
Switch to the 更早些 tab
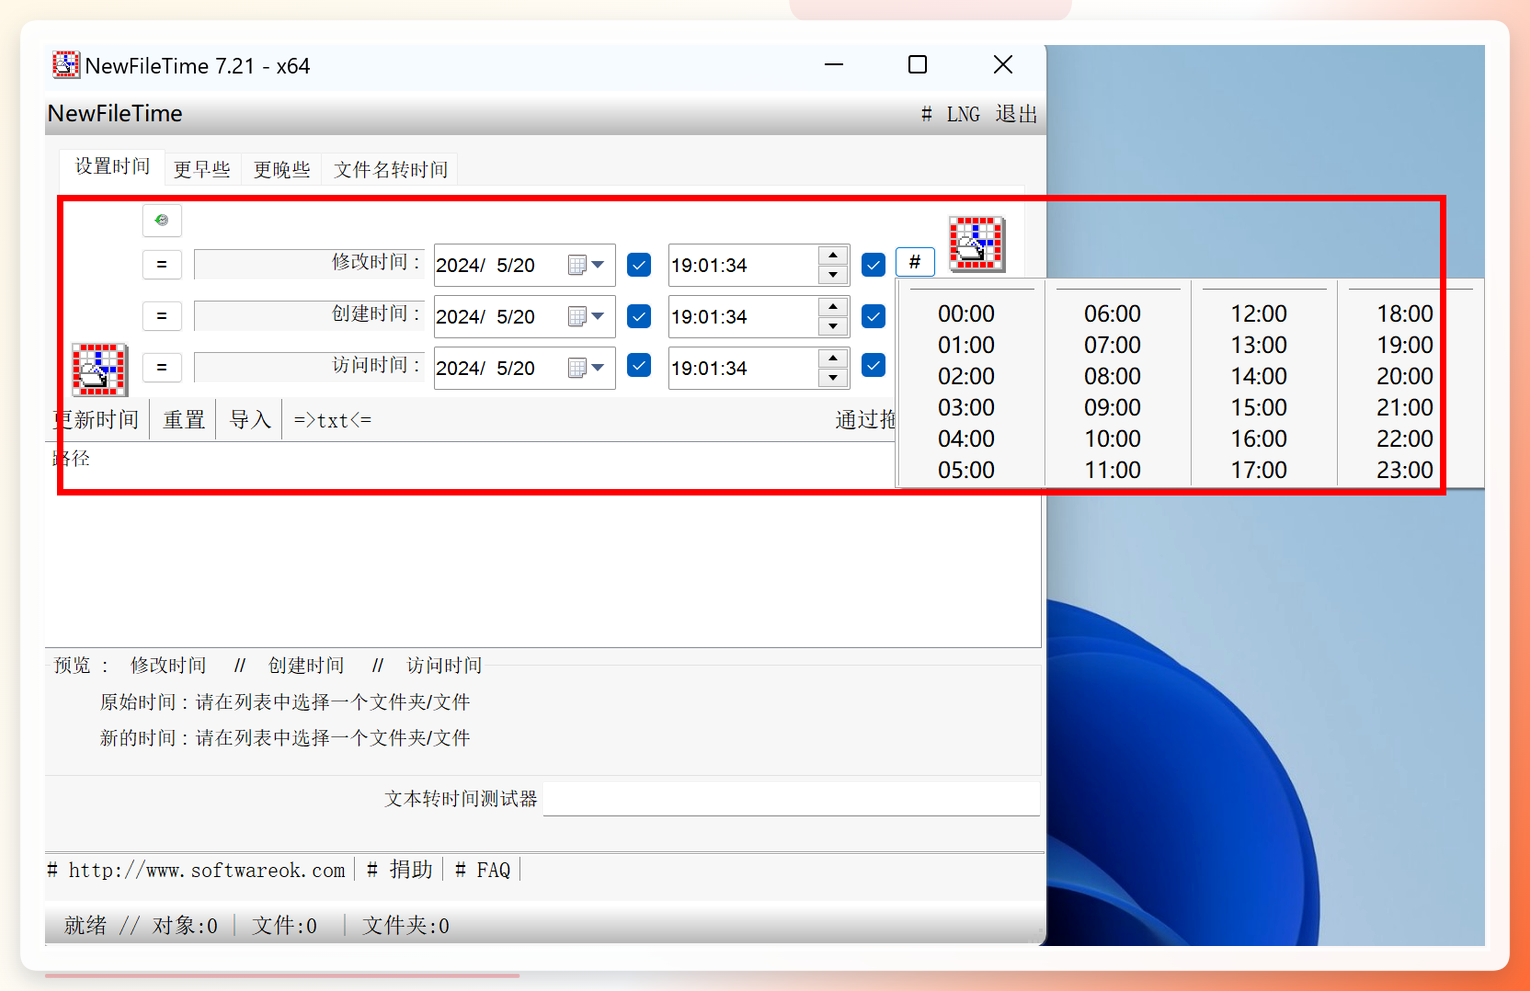[x=202, y=170]
